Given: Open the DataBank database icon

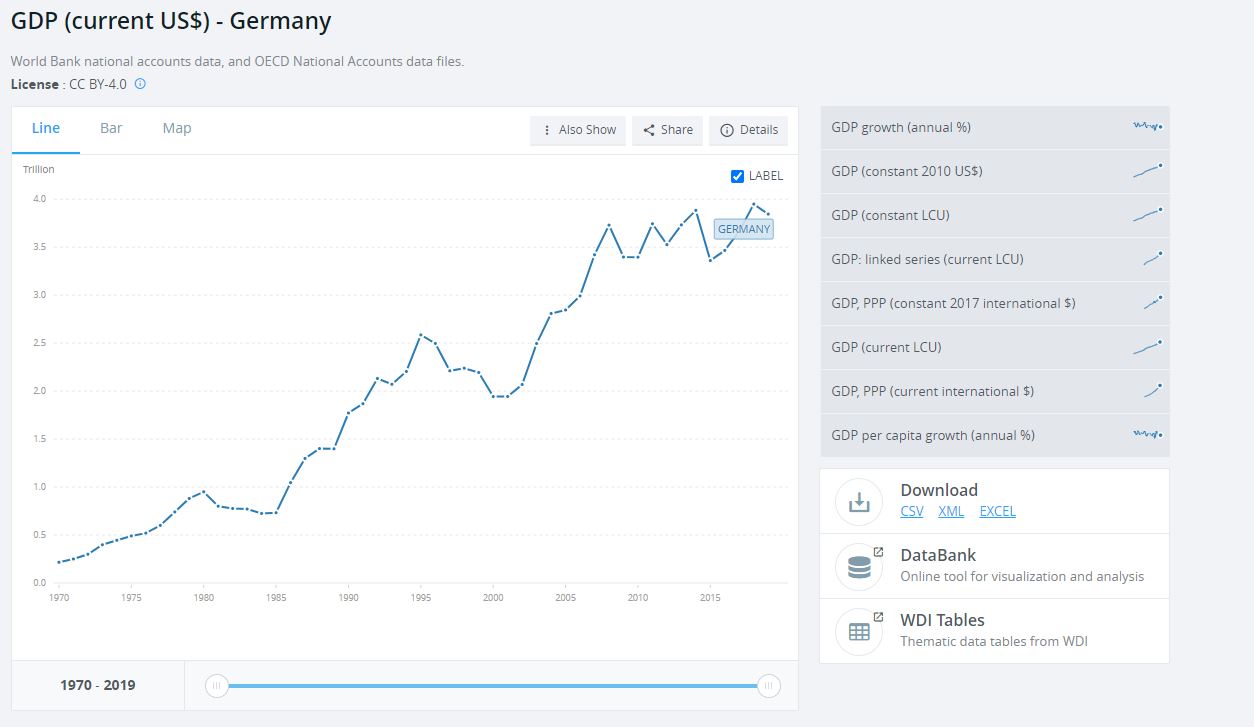Looking at the screenshot, I should 859,567.
